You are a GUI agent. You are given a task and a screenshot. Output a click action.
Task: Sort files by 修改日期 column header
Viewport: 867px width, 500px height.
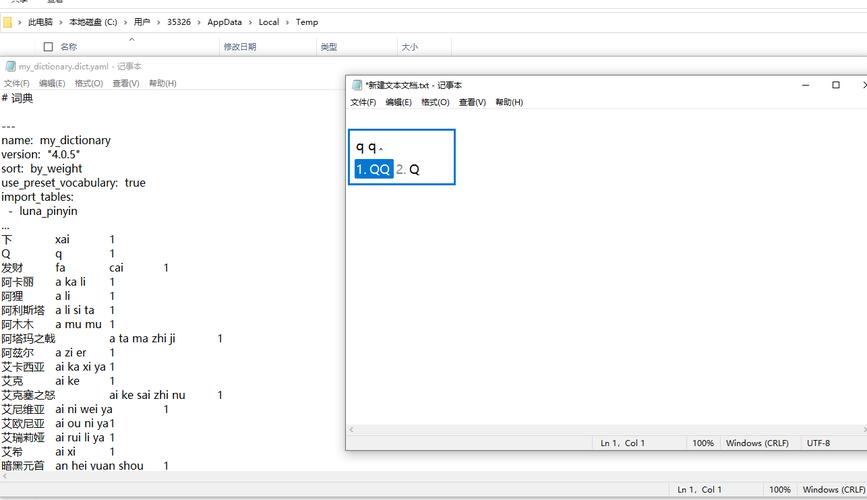pos(240,47)
